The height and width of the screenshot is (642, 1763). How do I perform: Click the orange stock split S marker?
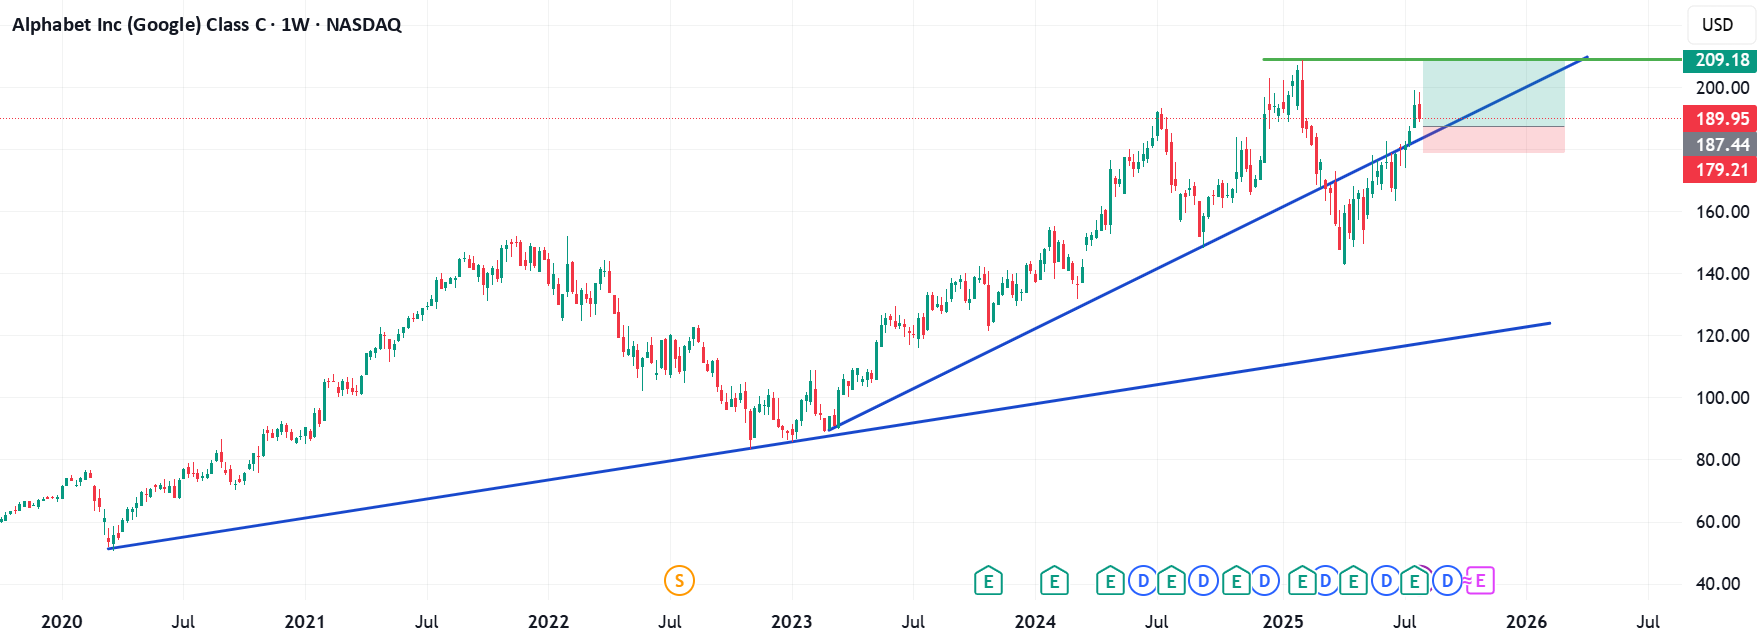[679, 580]
